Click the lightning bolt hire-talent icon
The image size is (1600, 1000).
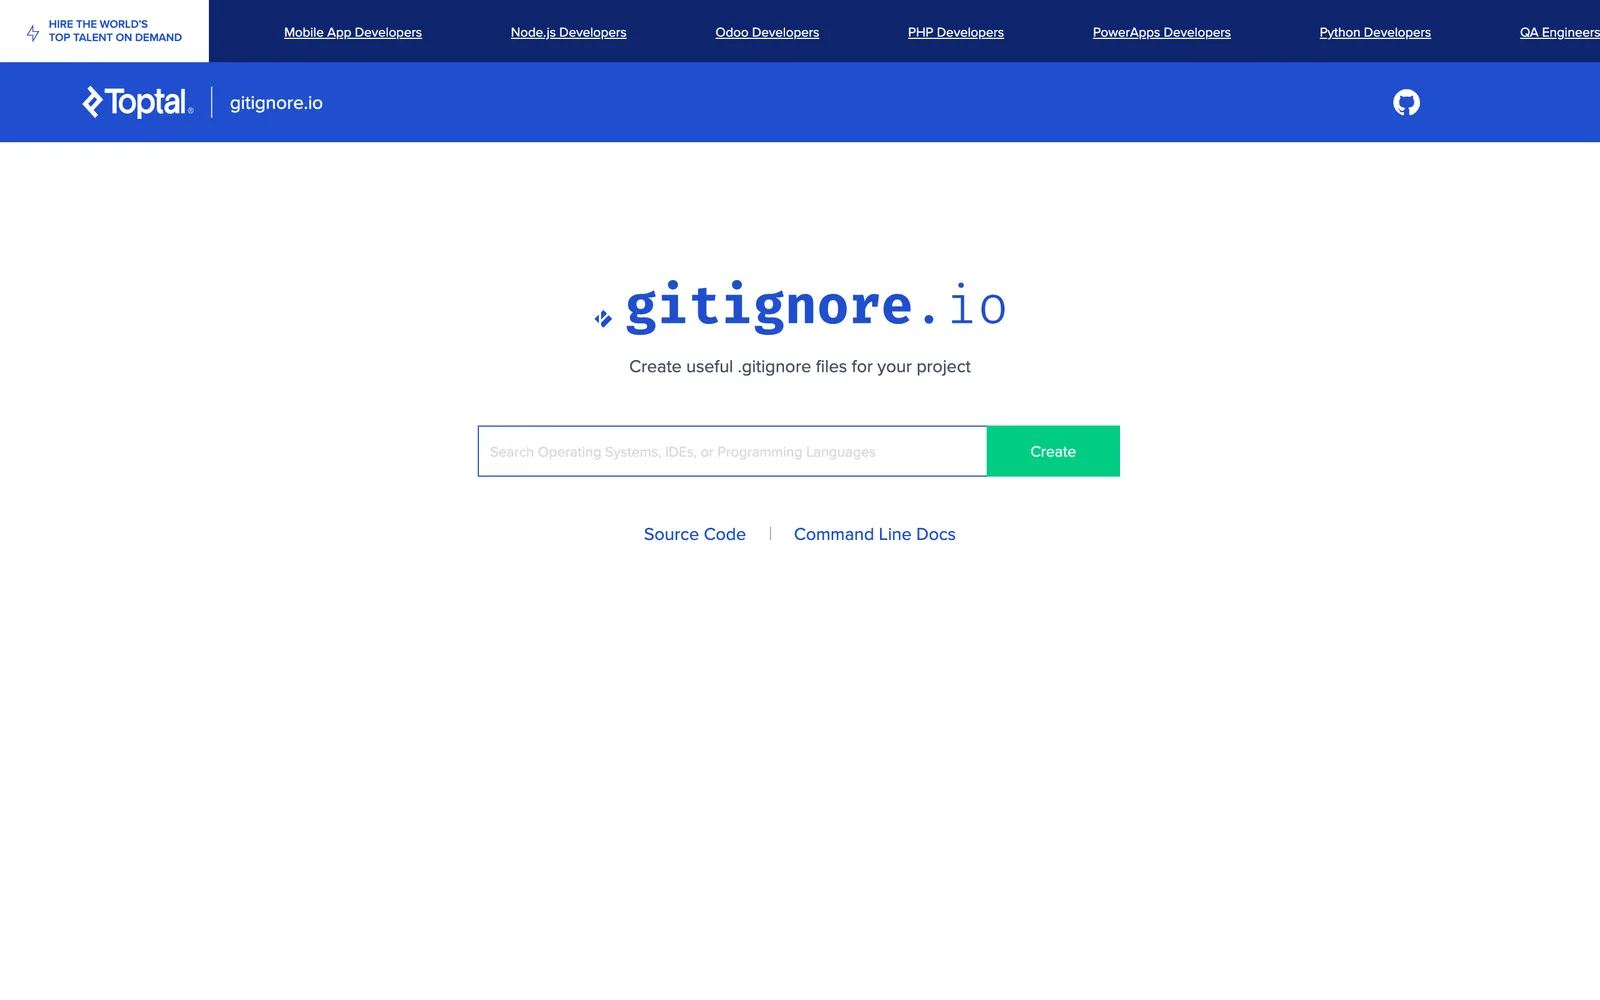tap(33, 32)
